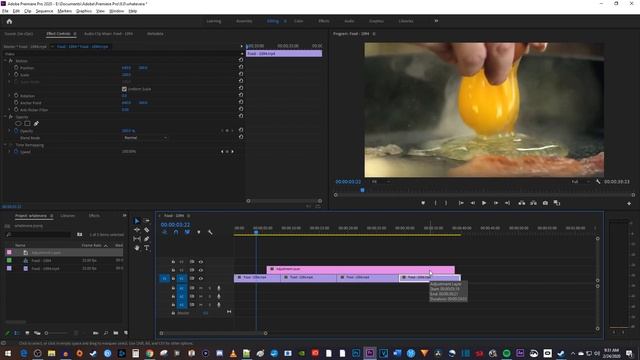Toggle V3 track output eye
This screenshot has width=640, height=360.
tap(201, 262)
